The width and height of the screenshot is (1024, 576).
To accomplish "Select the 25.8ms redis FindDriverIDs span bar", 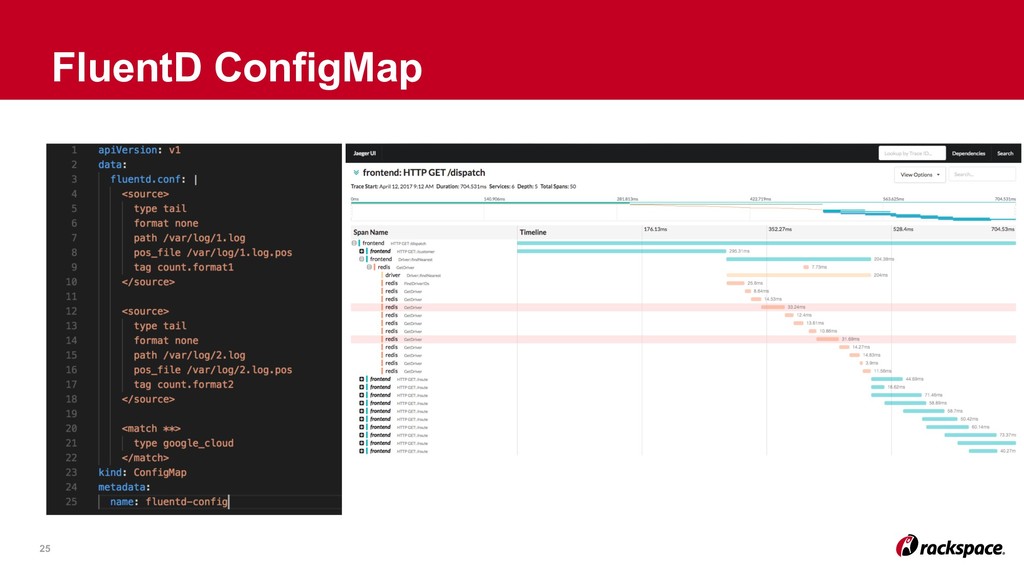I will [735, 283].
